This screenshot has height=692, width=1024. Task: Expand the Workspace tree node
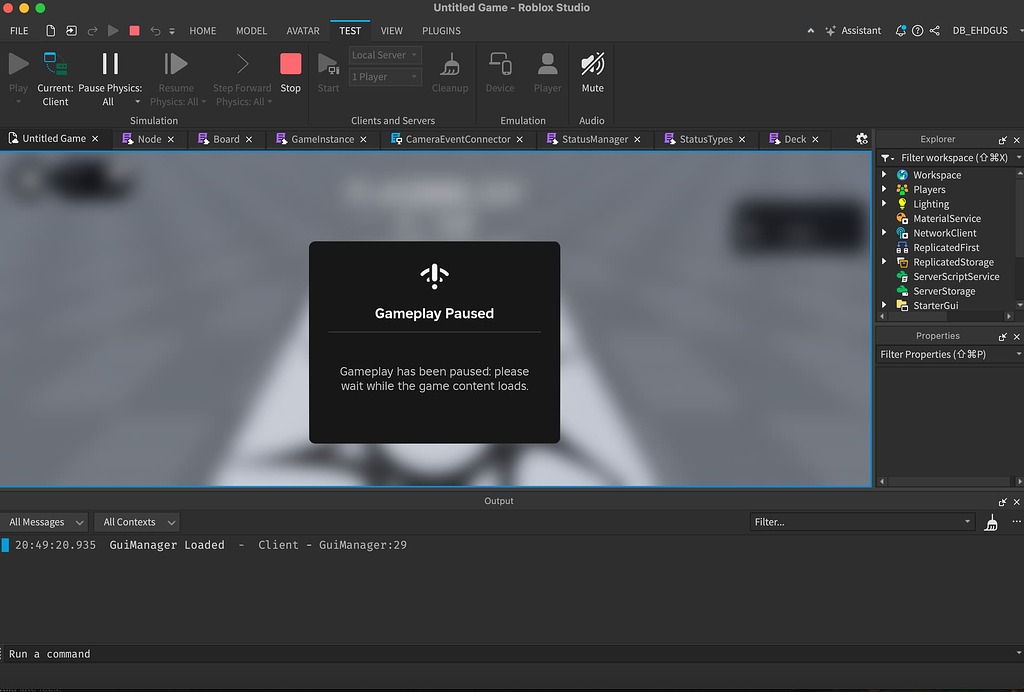tap(884, 174)
